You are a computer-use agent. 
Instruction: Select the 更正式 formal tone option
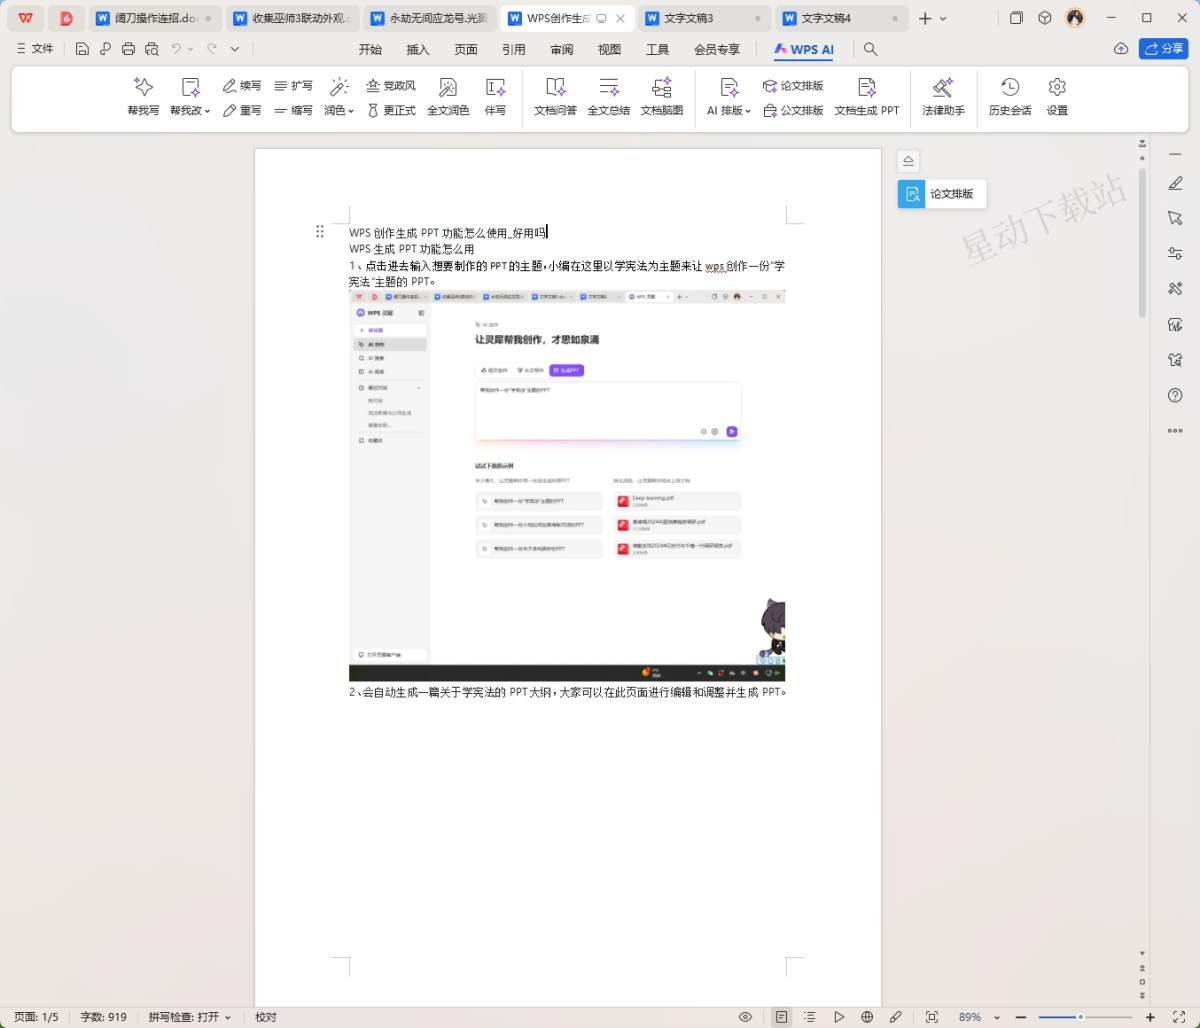(x=391, y=110)
